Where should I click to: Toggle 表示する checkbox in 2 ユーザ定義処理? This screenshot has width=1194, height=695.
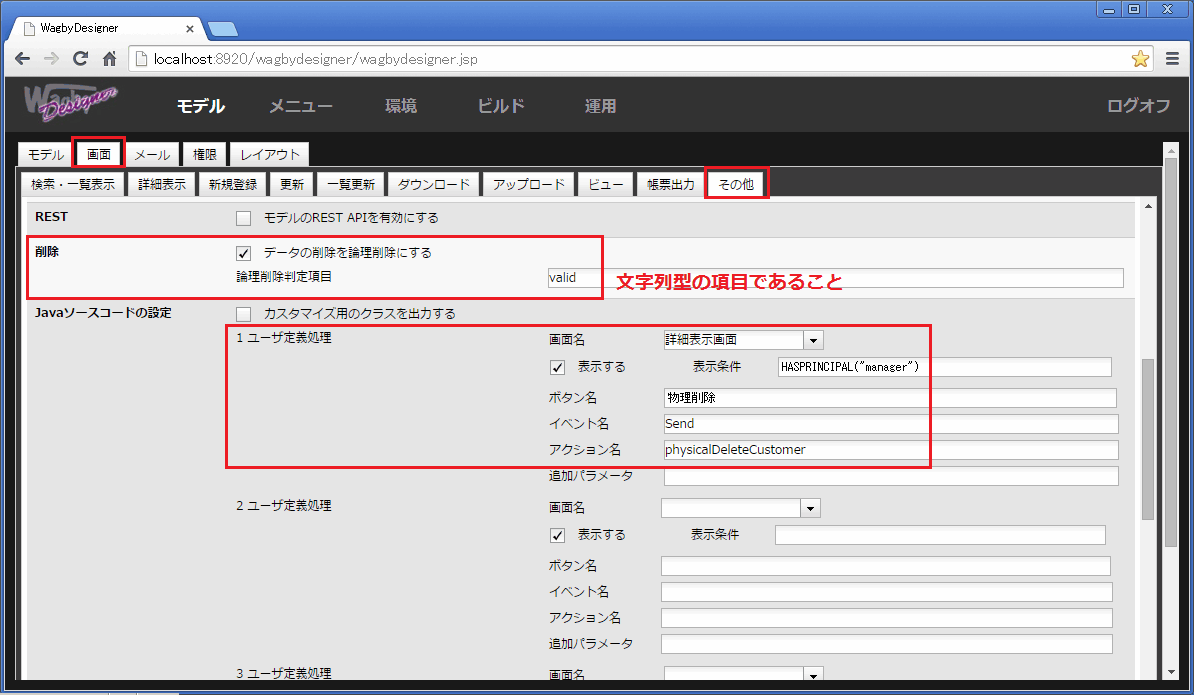pos(557,535)
